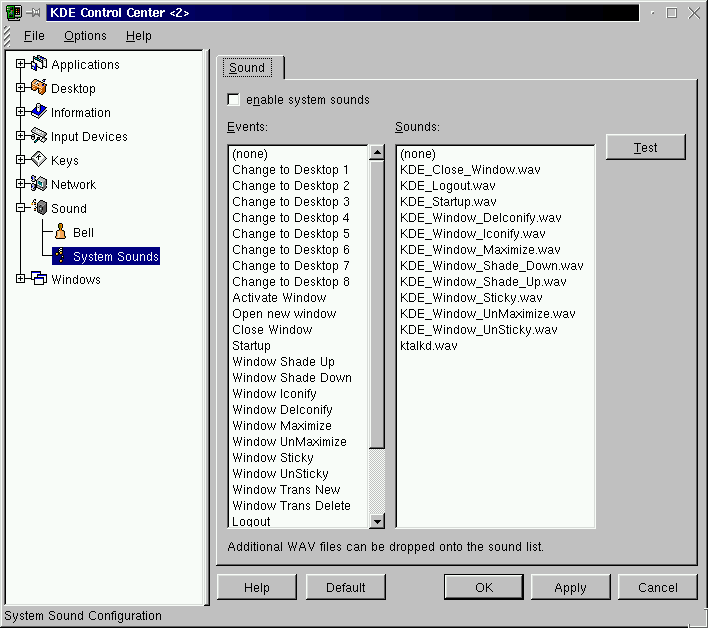This screenshot has height=628, width=708.
Task: Click the Keys category icon
Action: click(39, 160)
